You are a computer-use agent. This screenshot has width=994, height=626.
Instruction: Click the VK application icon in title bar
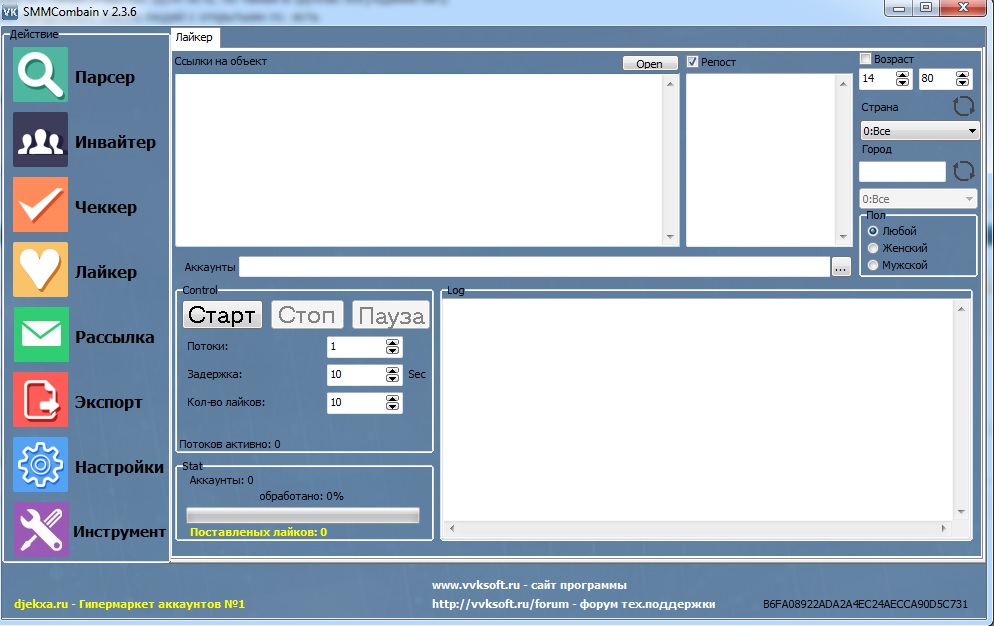point(10,11)
